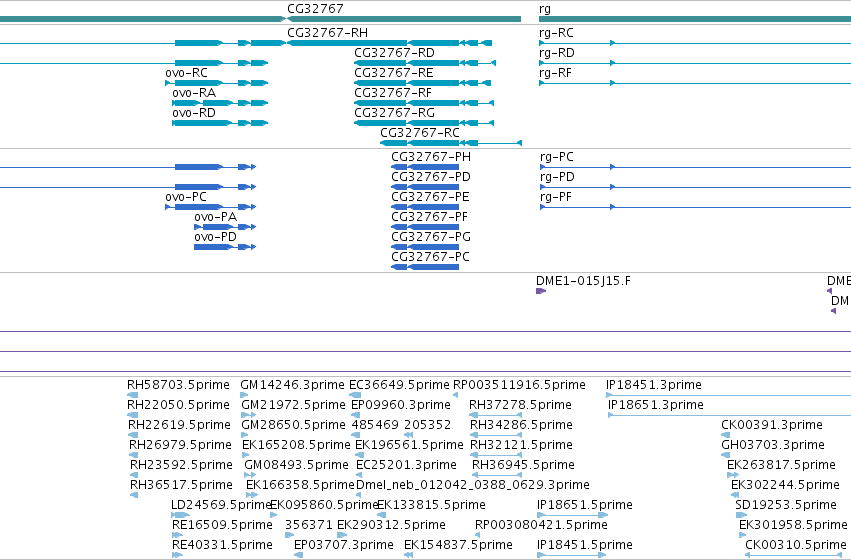
Task: Click rg-RF transcript label
Action: pos(555,73)
